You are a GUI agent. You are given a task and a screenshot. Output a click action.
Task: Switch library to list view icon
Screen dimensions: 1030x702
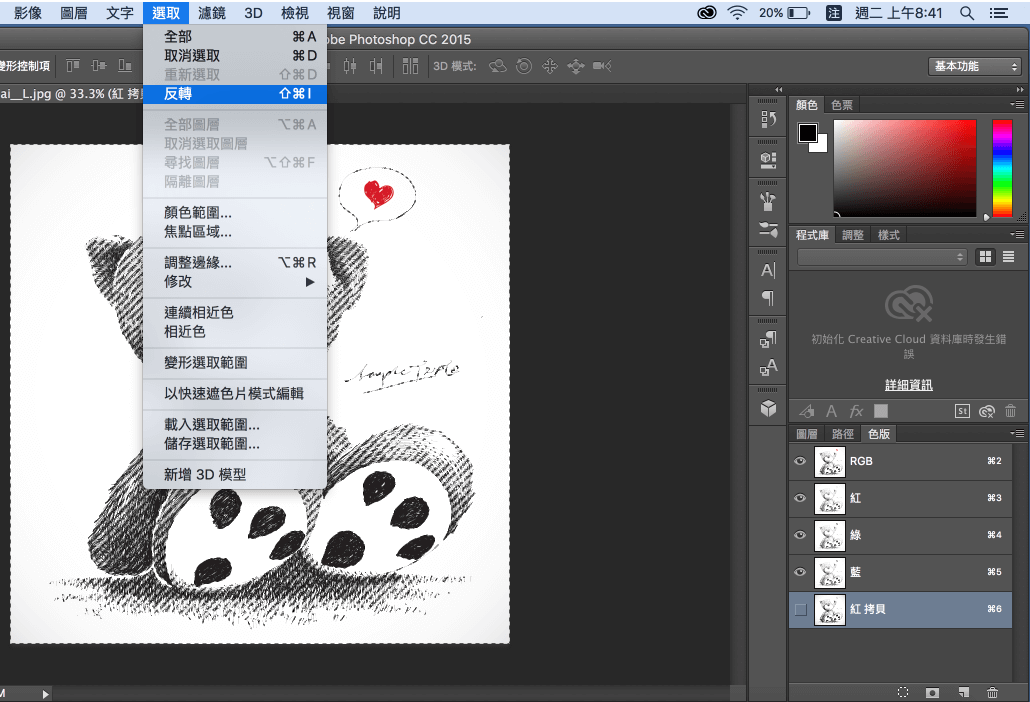pyautogui.click(x=1008, y=257)
